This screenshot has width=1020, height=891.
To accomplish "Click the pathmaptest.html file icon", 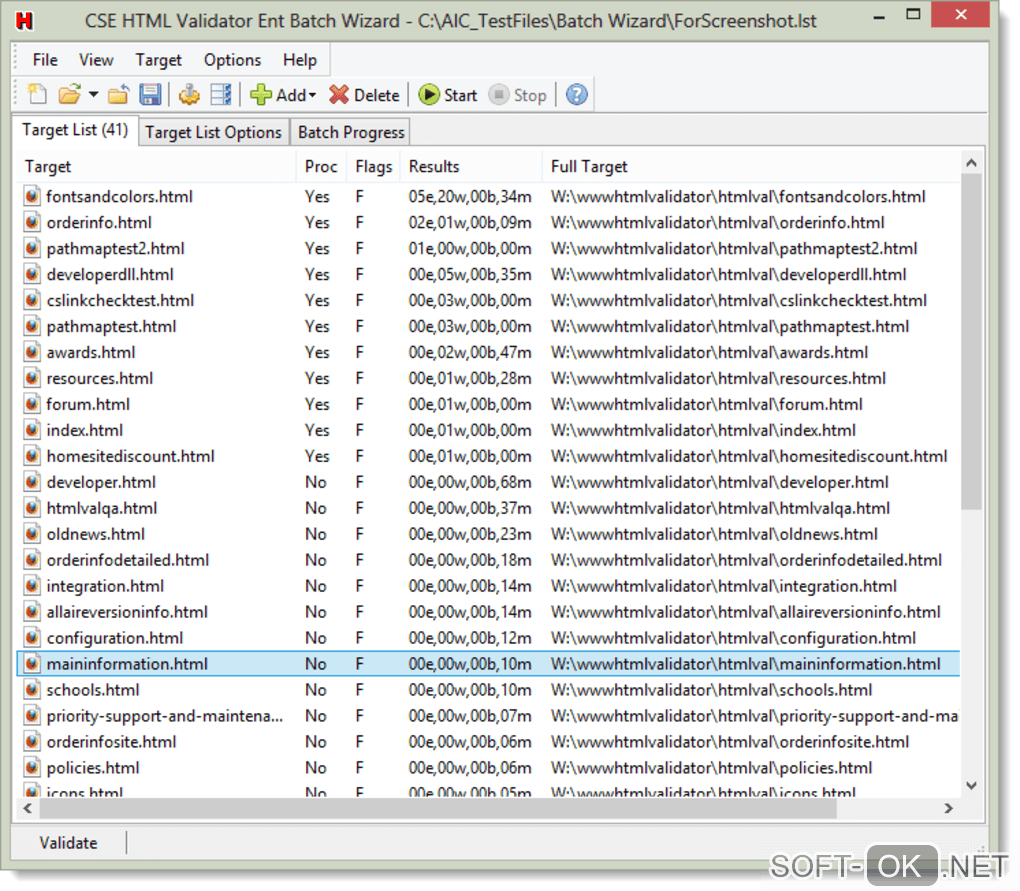I will tap(31, 326).
